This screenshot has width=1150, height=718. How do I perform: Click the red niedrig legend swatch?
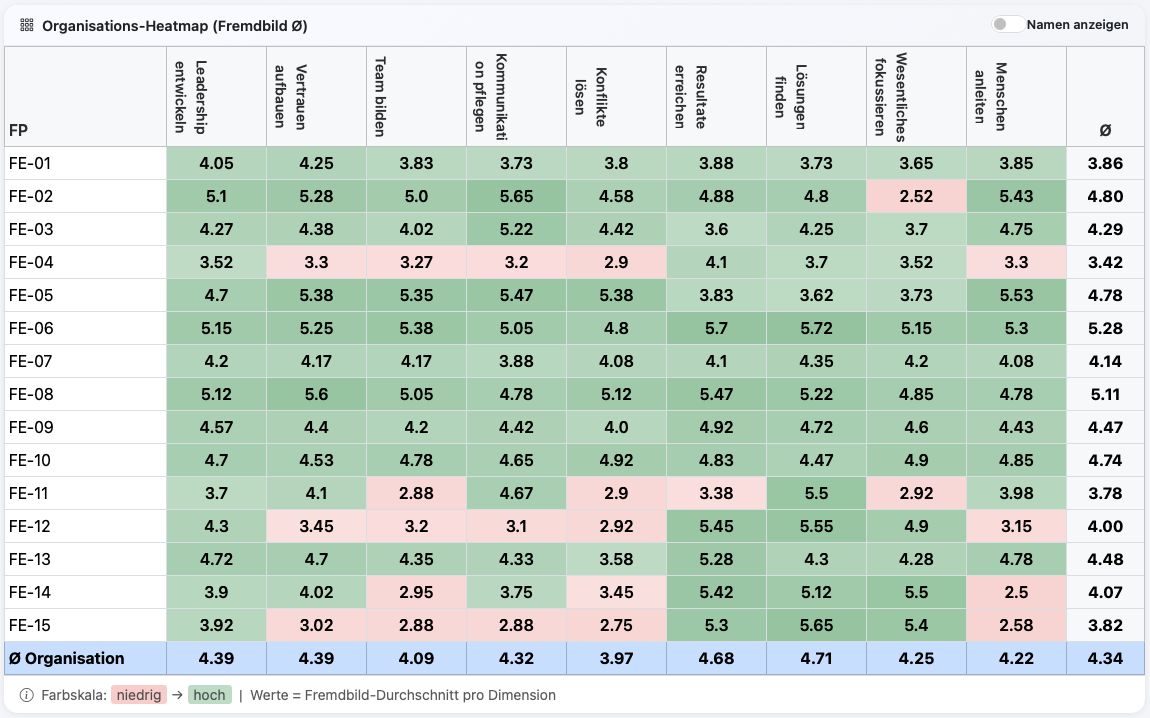tap(141, 695)
